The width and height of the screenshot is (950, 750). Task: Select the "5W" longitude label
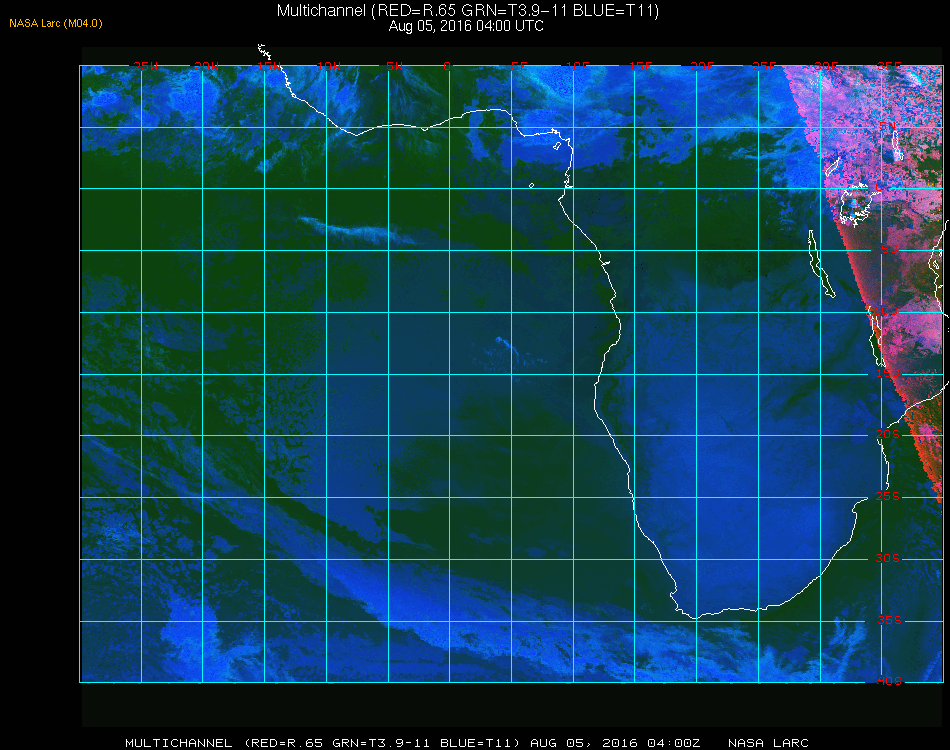click(x=394, y=66)
